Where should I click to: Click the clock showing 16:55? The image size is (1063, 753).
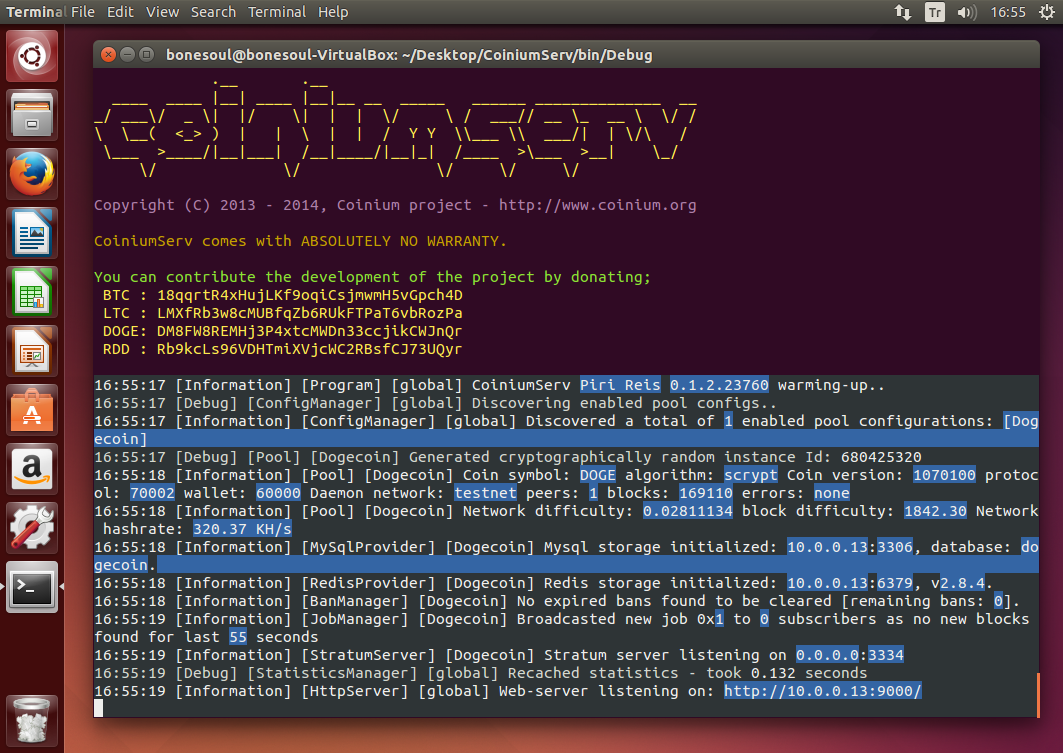[1008, 12]
